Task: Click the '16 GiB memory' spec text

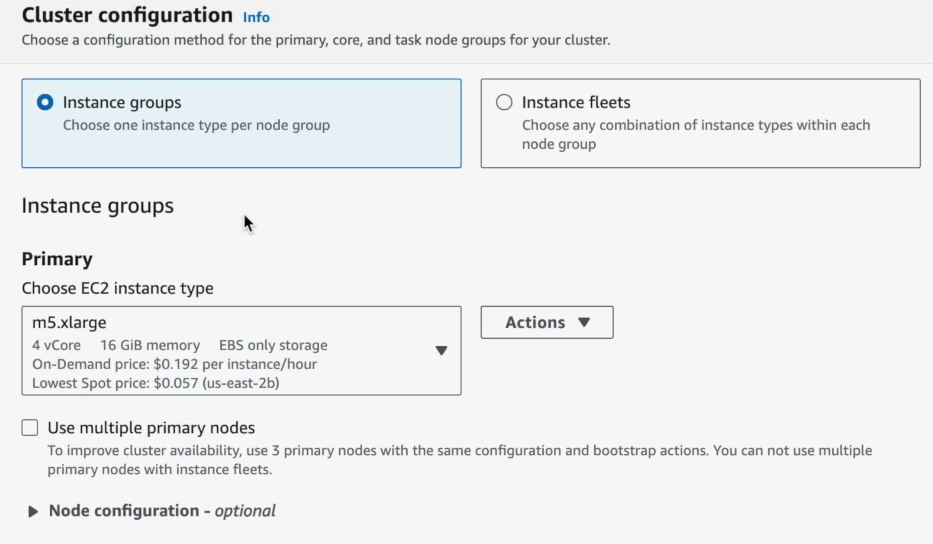Action: click(150, 345)
